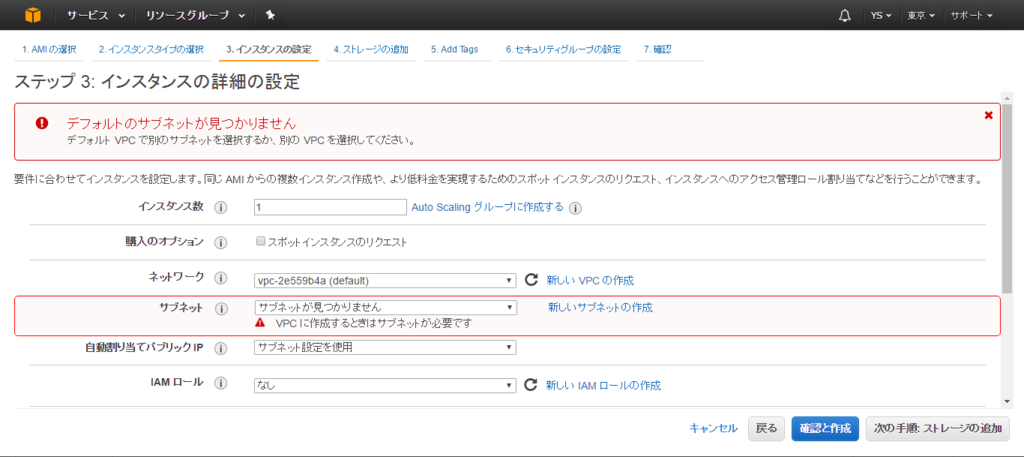Show info for インスタンス数
This screenshot has width=1024, height=457.
tap(221, 208)
